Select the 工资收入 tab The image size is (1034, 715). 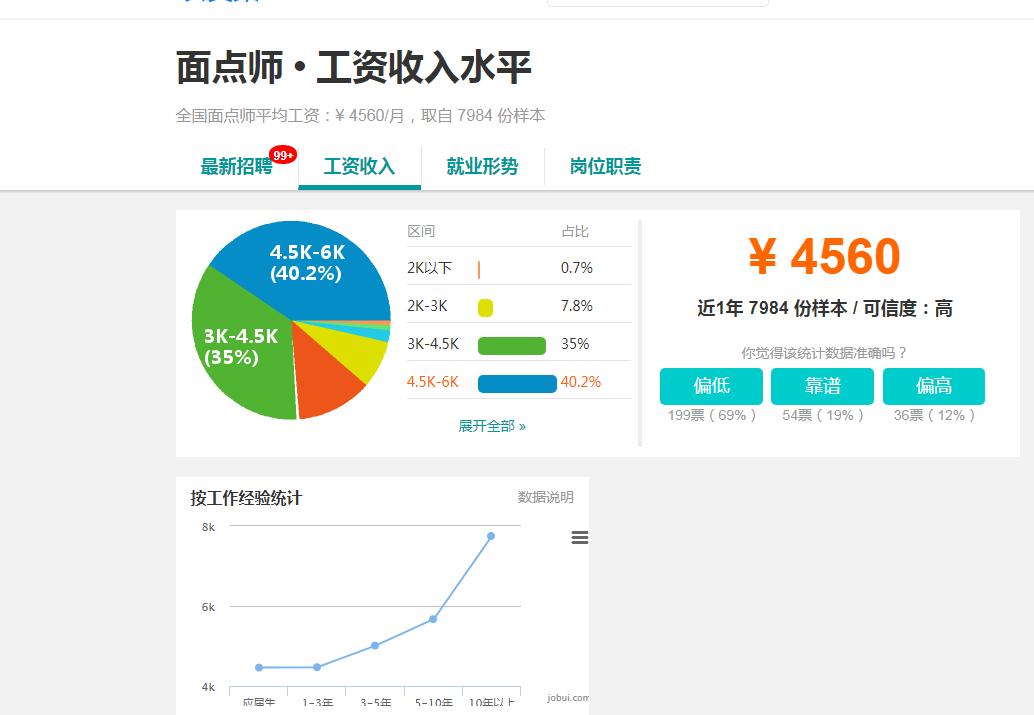(x=360, y=167)
